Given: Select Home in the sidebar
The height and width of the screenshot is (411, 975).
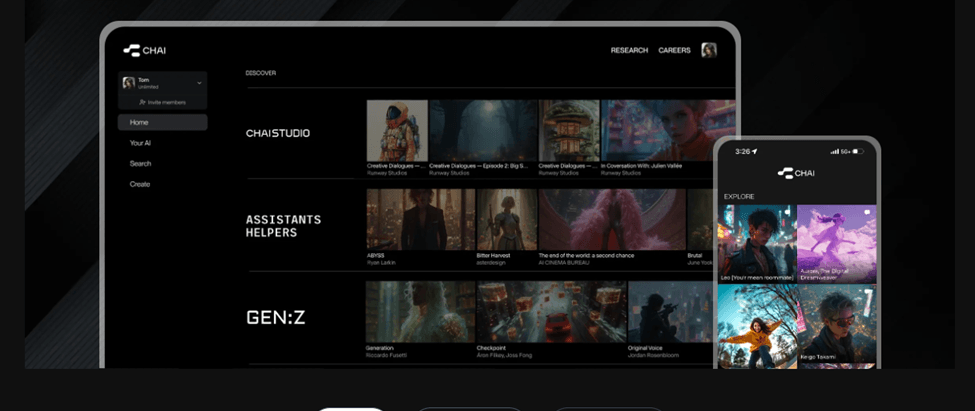Looking at the screenshot, I should (162, 122).
